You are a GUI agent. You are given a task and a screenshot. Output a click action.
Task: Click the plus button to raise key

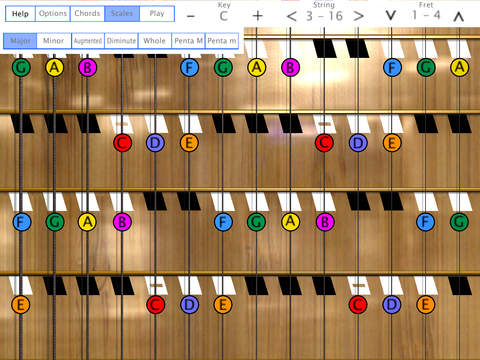pyautogui.click(x=257, y=16)
